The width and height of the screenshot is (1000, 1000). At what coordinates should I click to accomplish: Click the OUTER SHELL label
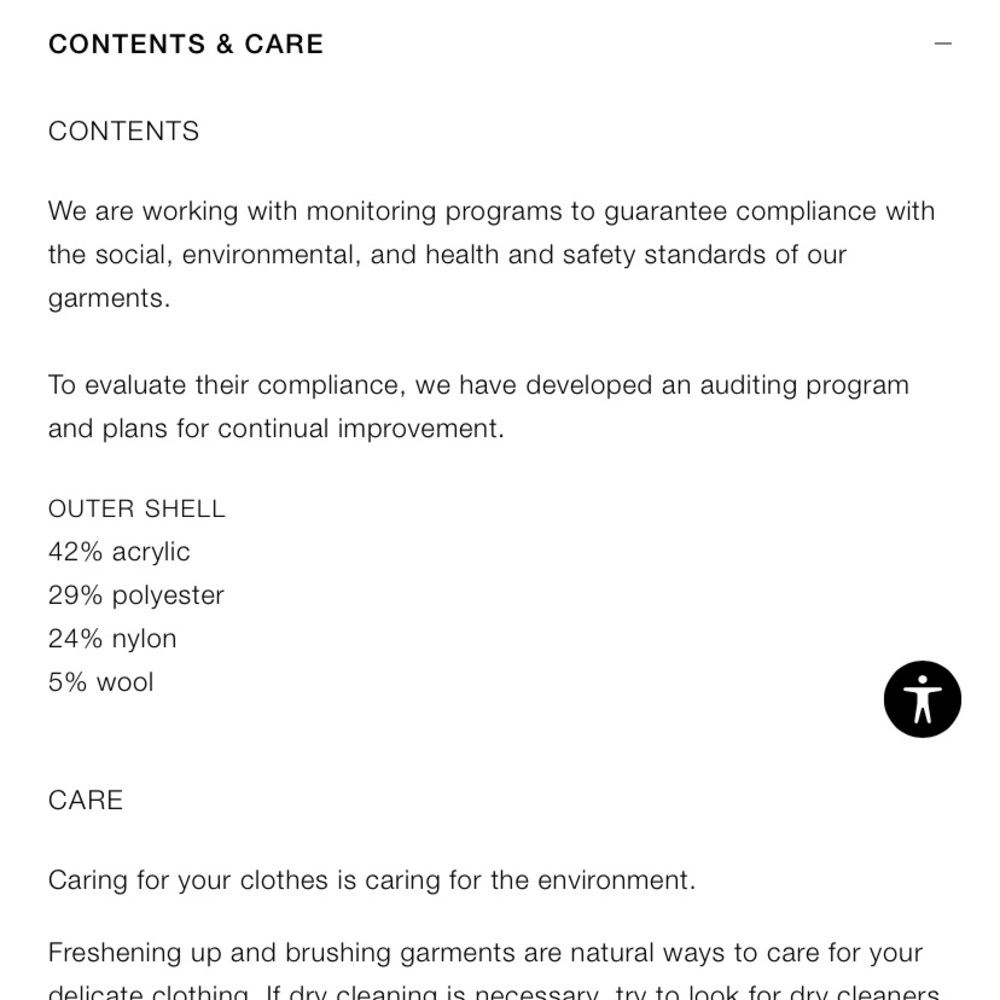[x=136, y=509]
